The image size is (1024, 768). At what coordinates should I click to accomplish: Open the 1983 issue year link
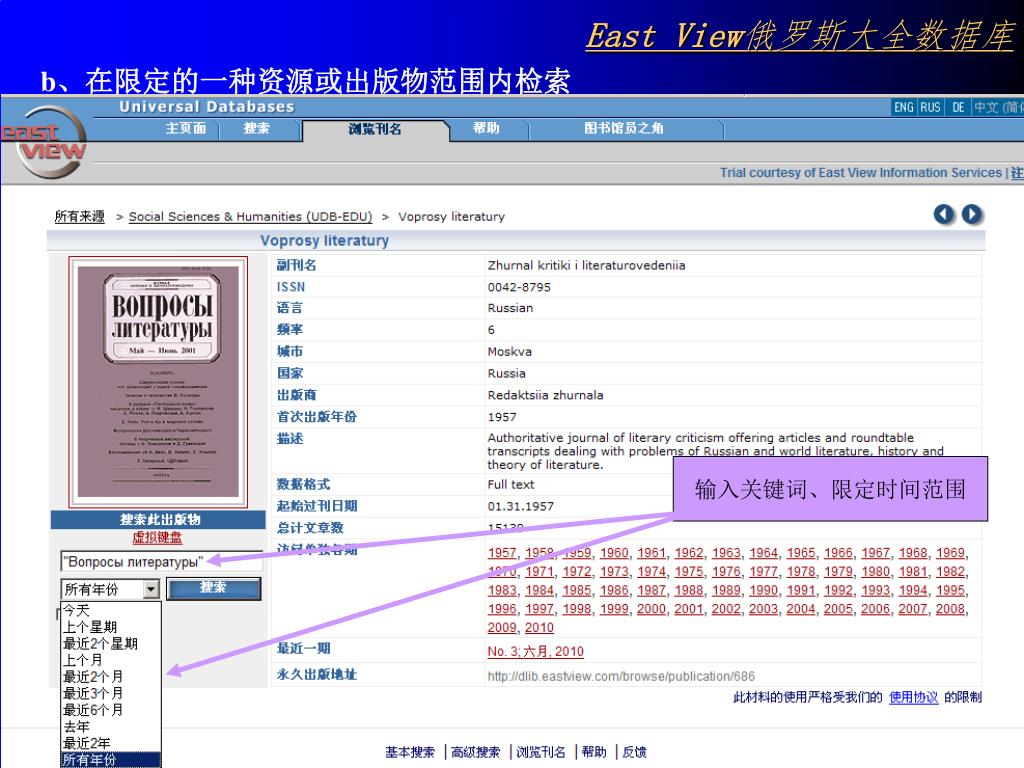click(502, 590)
